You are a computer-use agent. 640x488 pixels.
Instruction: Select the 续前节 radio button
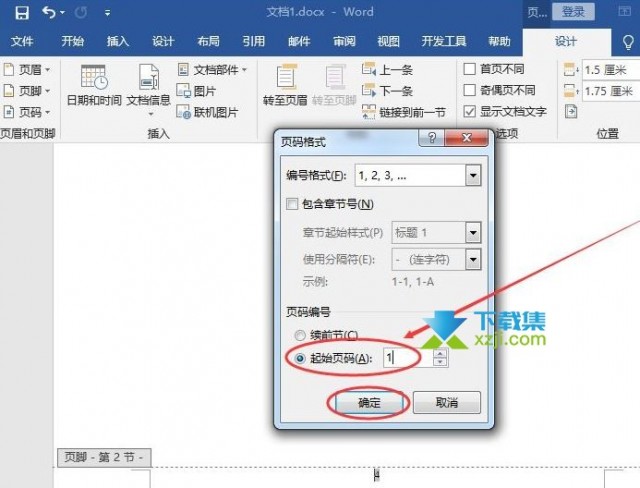coord(300,335)
